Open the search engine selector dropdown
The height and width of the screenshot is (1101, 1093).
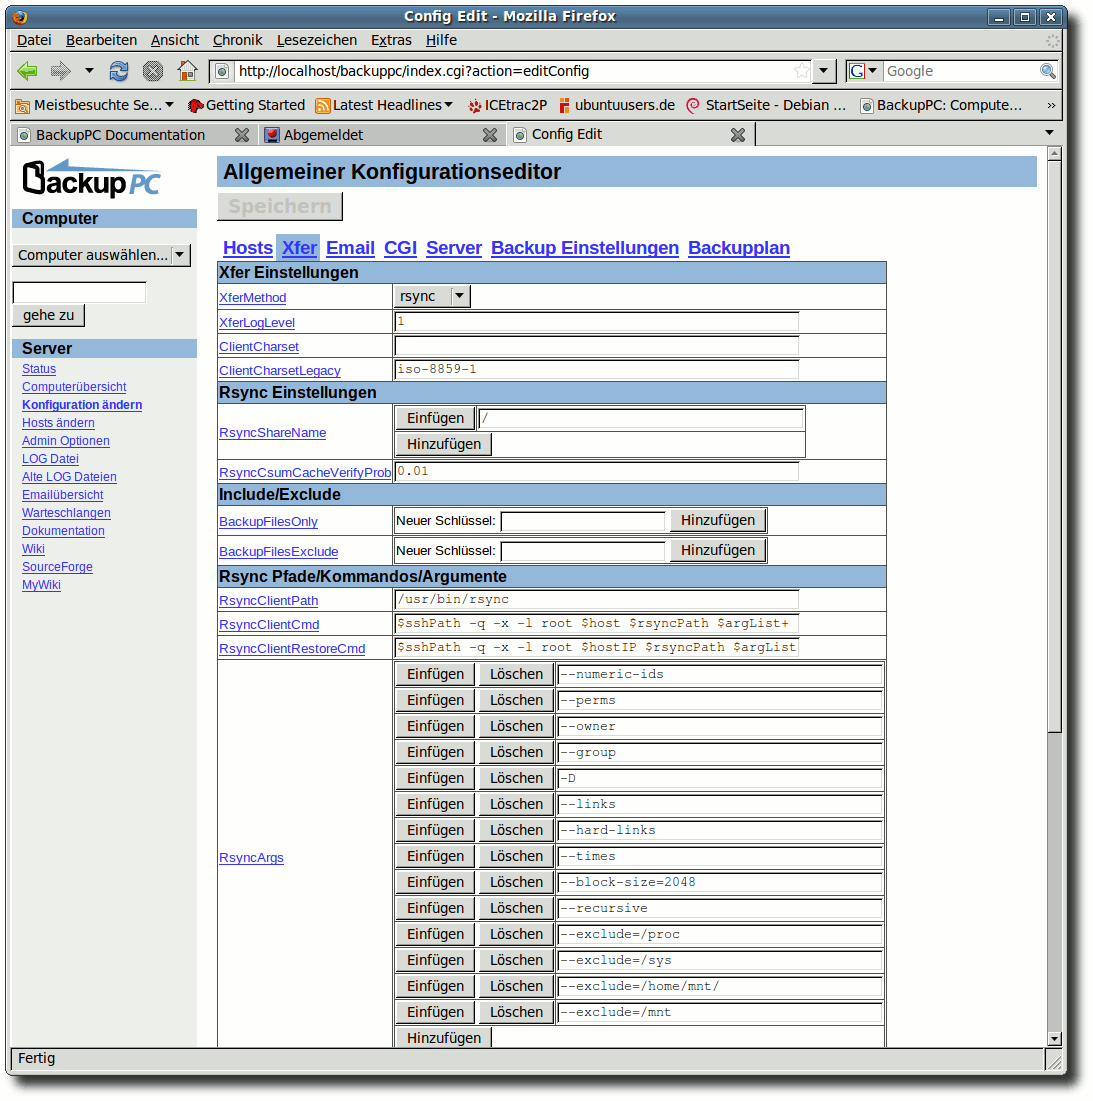(x=863, y=71)
